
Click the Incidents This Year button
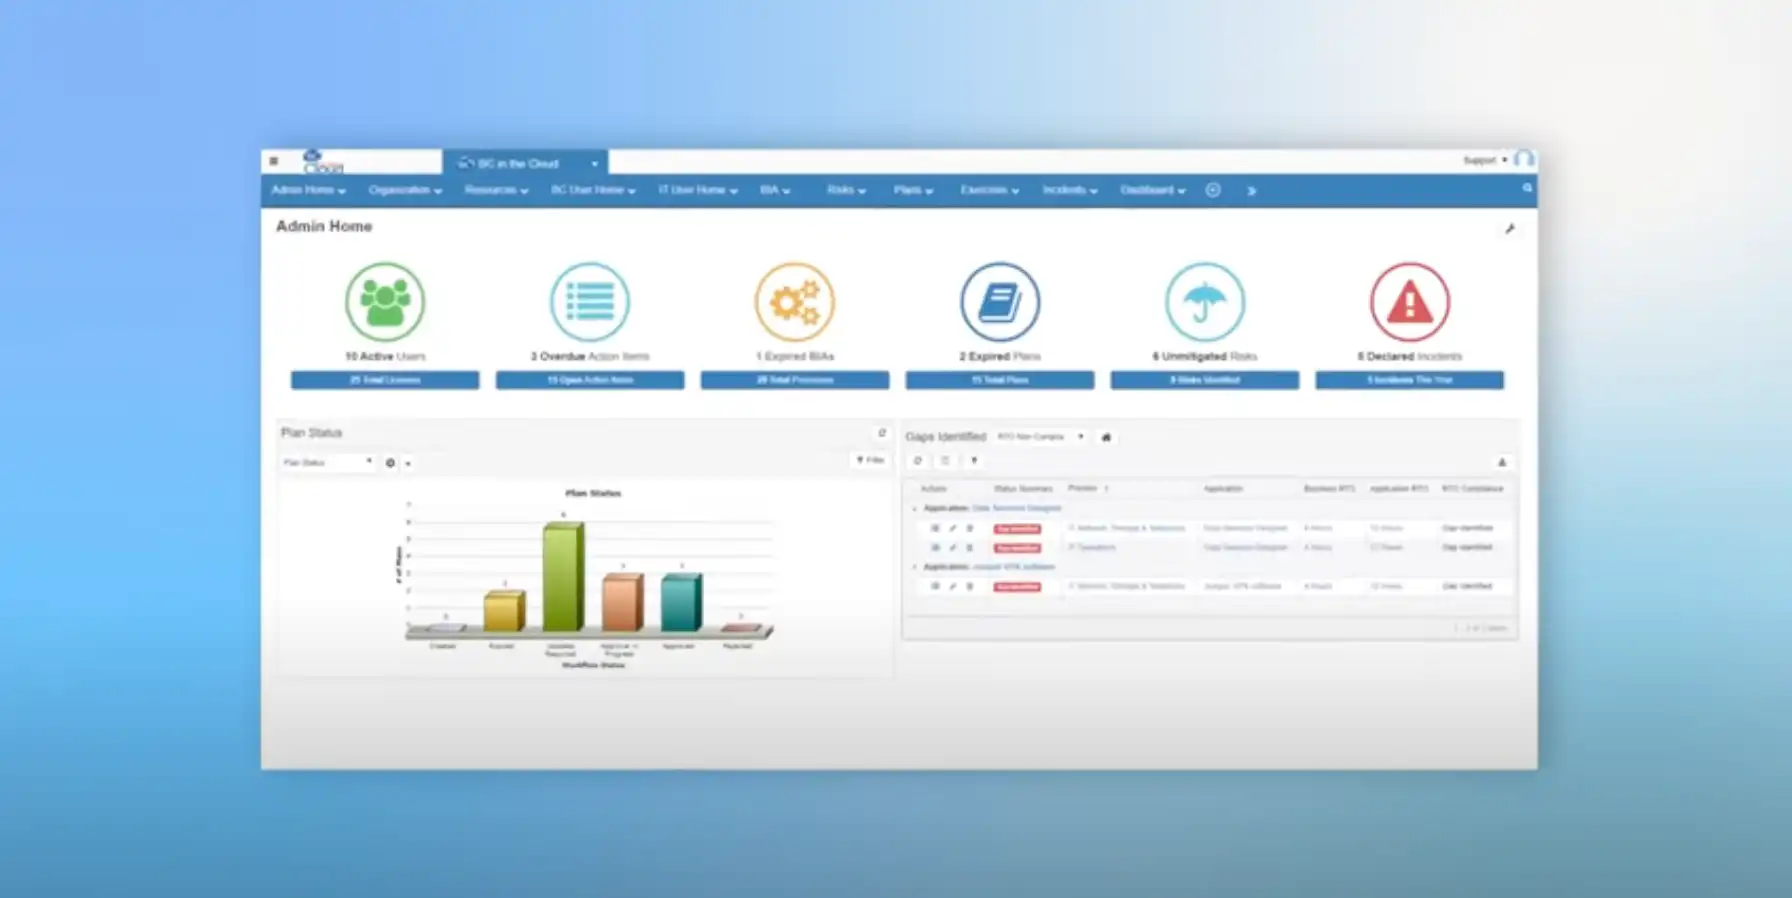click(1410, 380)
